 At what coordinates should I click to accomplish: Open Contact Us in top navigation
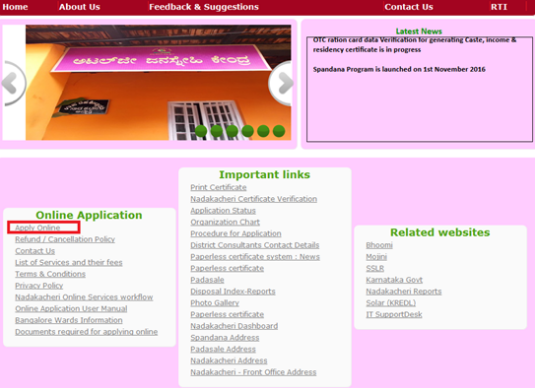pos(408,7)
